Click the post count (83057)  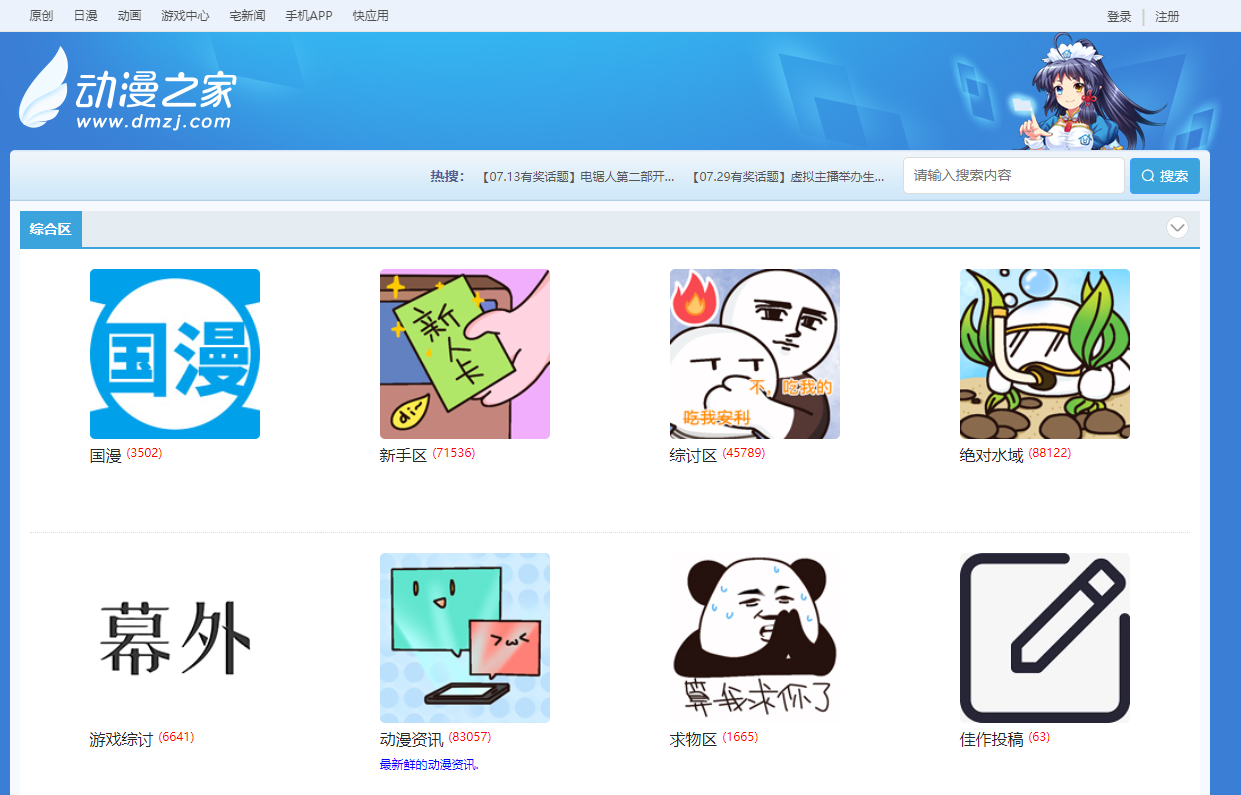(470, 737)
